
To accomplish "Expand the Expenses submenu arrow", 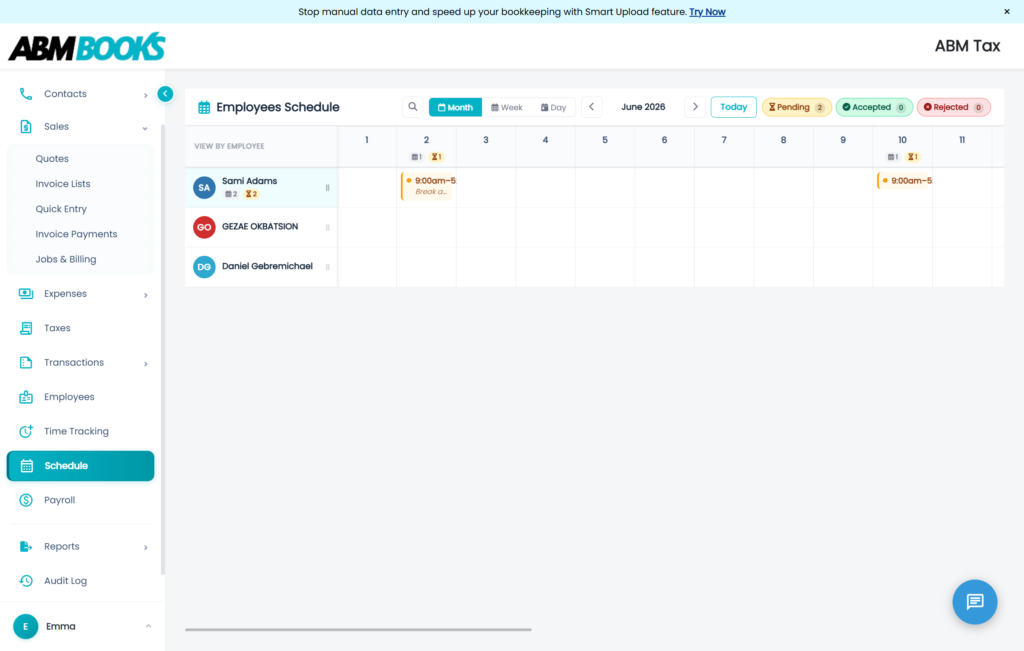I will [146, 295].
